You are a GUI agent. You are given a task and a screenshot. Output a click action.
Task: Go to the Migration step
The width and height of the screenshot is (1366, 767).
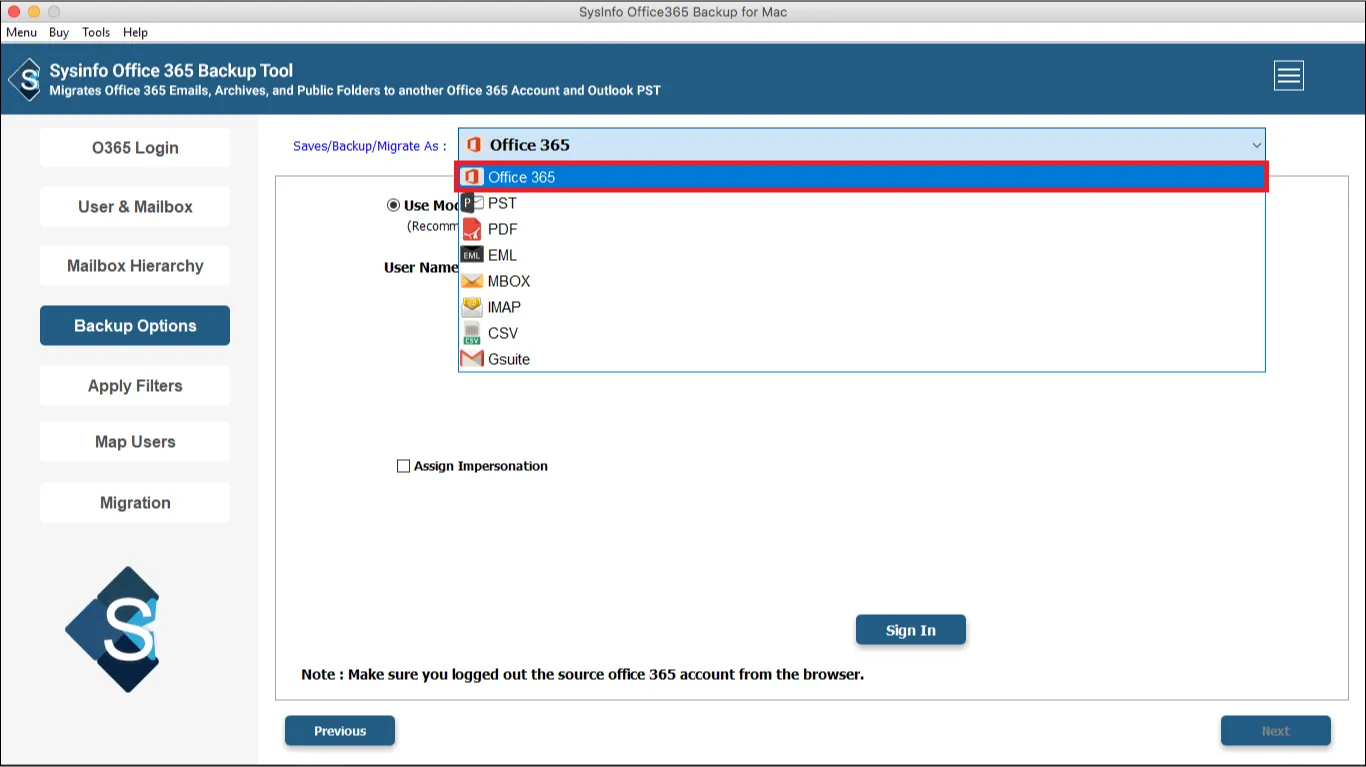[x=135, y=503]
